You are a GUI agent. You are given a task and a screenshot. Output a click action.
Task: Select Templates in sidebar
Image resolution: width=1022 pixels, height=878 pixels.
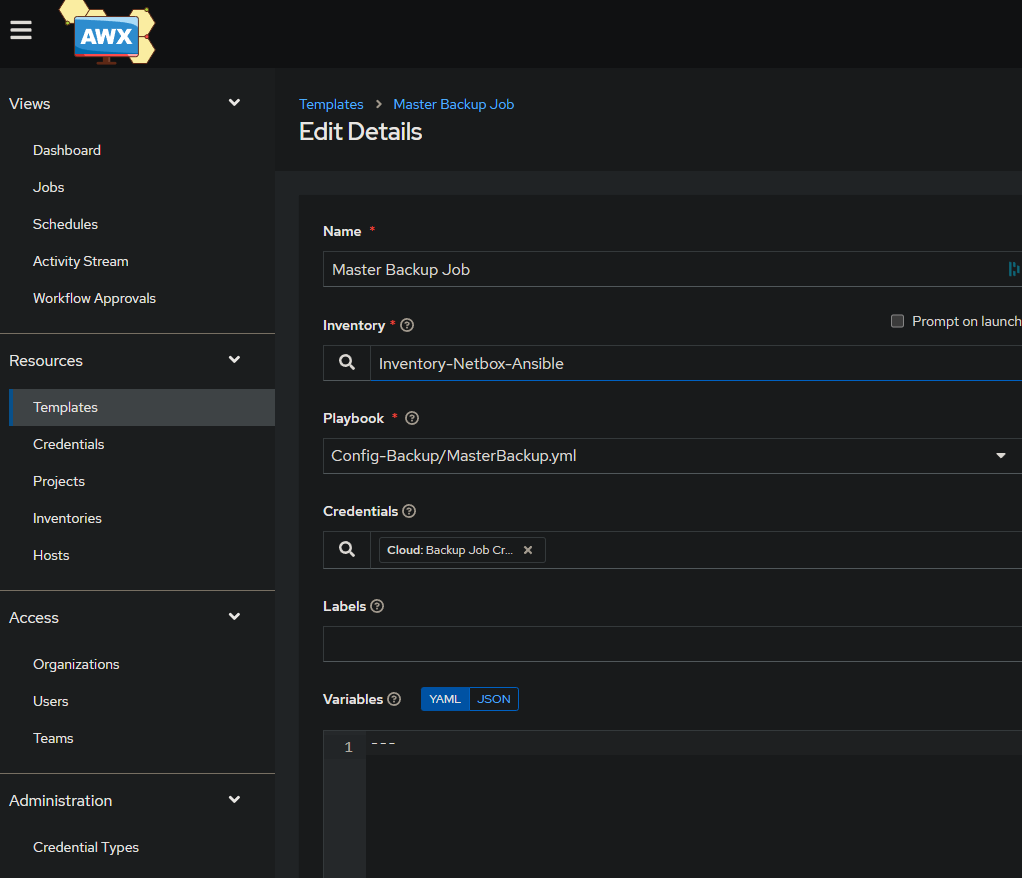pyautogui.click(x=142, y=407)
